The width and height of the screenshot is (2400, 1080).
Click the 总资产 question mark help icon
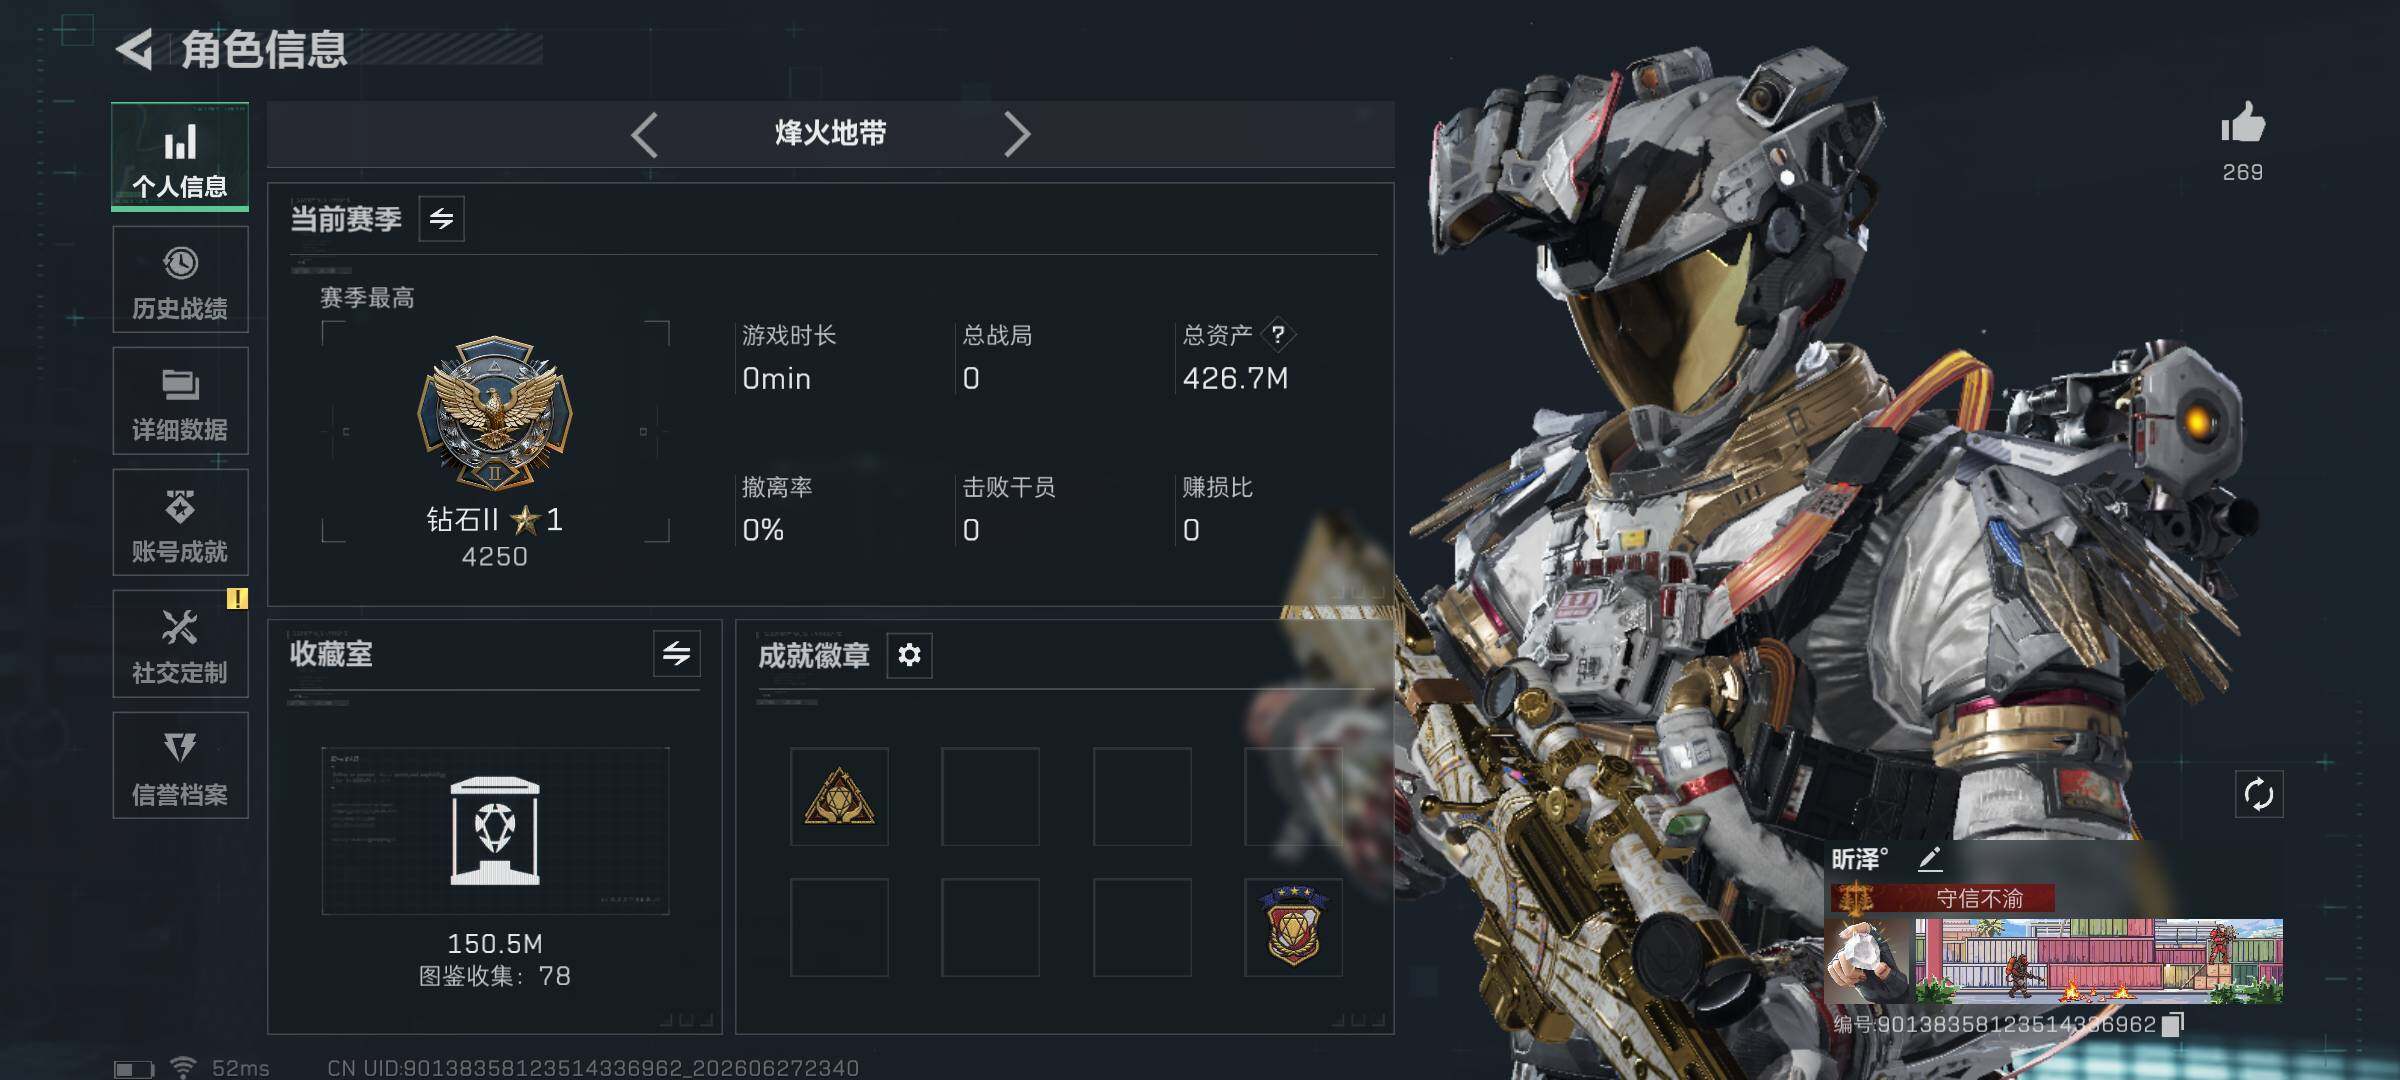click(x=1278, y=335)
